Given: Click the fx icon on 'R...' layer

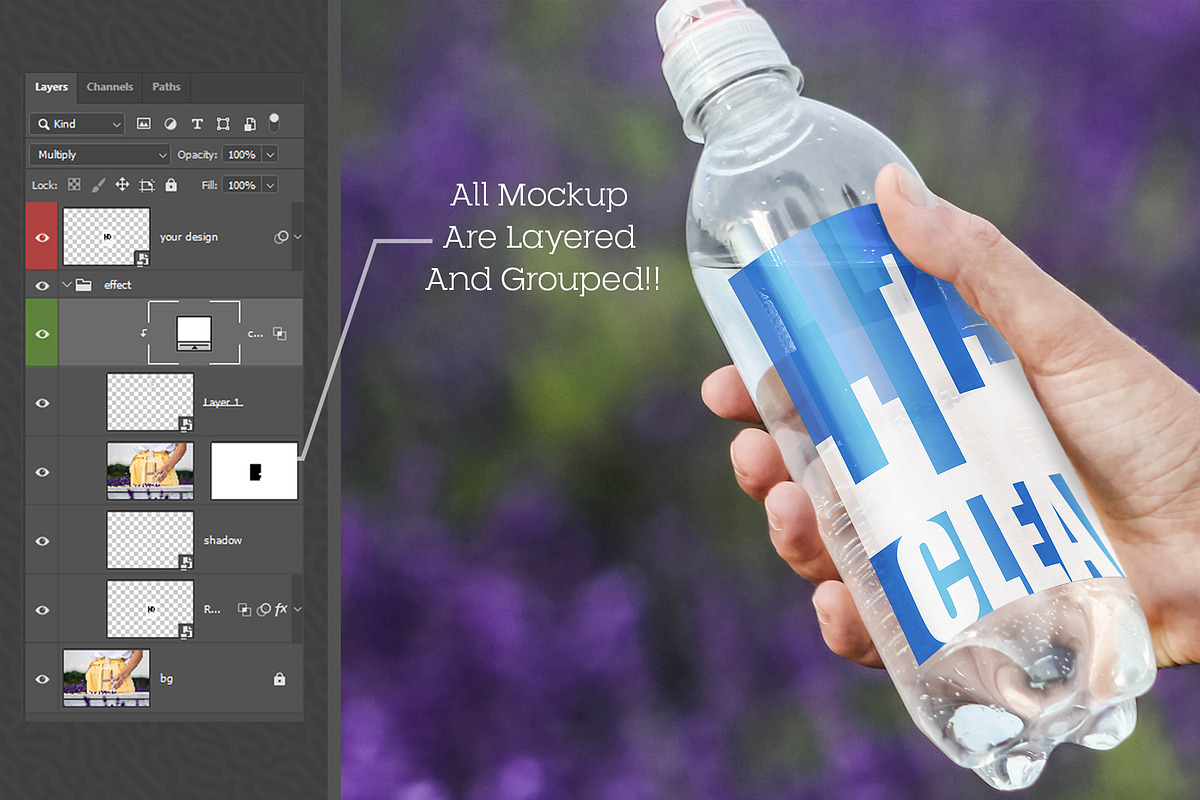Looking at the screenshot, I should [281, 609].
